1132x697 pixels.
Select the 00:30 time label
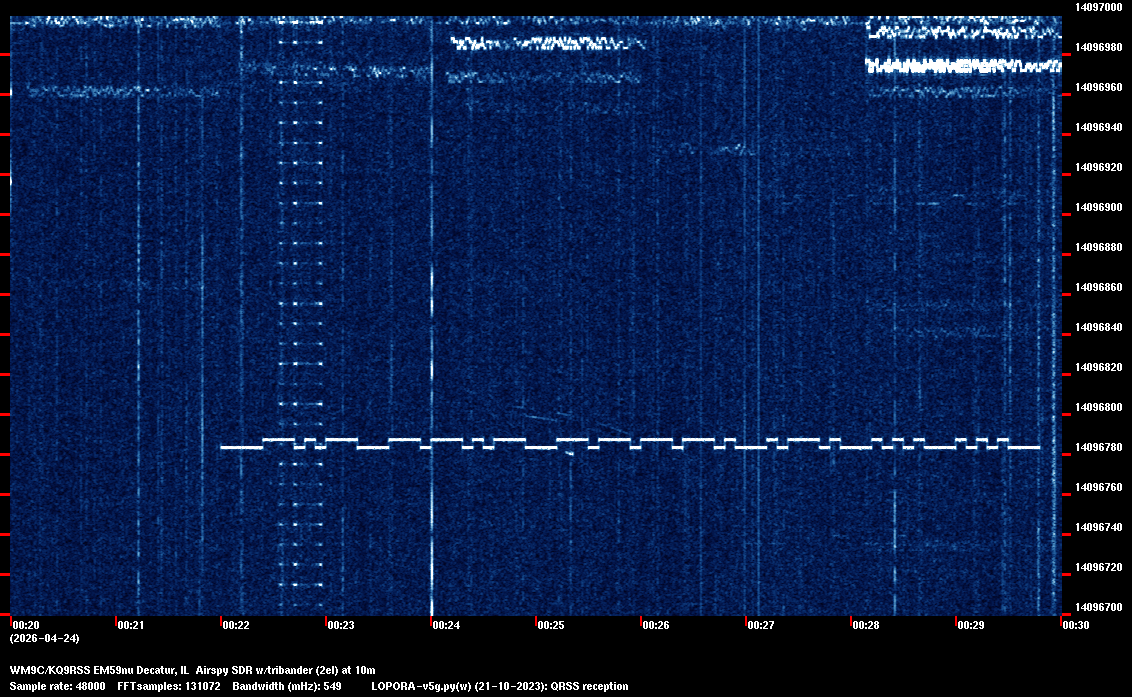pyautogui.click(x=1075, y=625)
